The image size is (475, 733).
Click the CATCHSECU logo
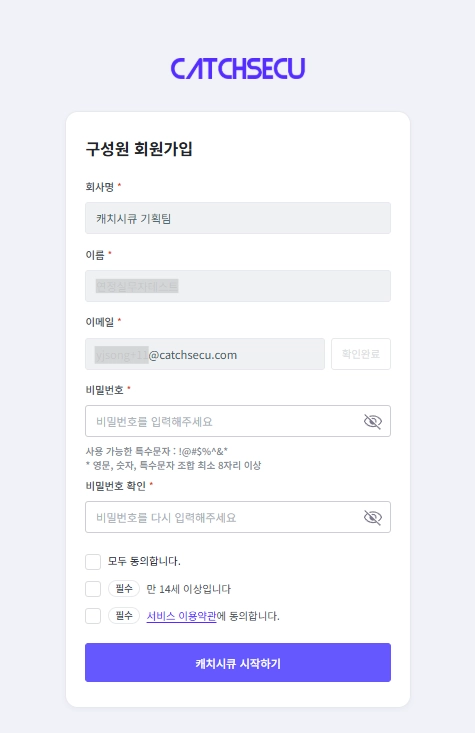click(238, 69)
